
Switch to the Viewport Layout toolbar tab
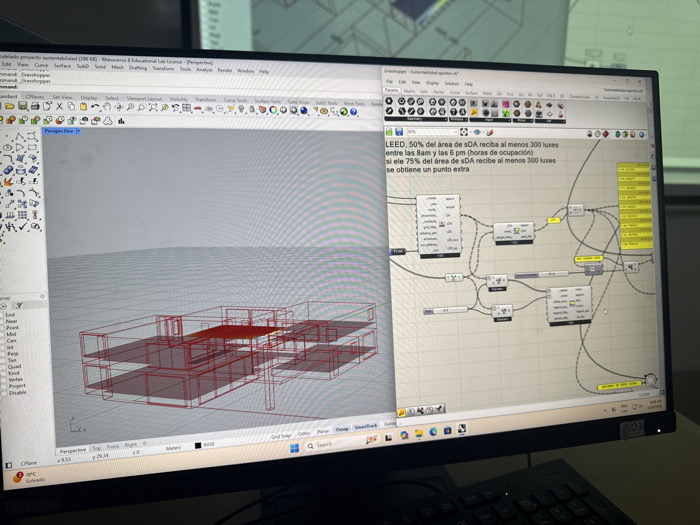pyautogui.click(x=144, y=98)
